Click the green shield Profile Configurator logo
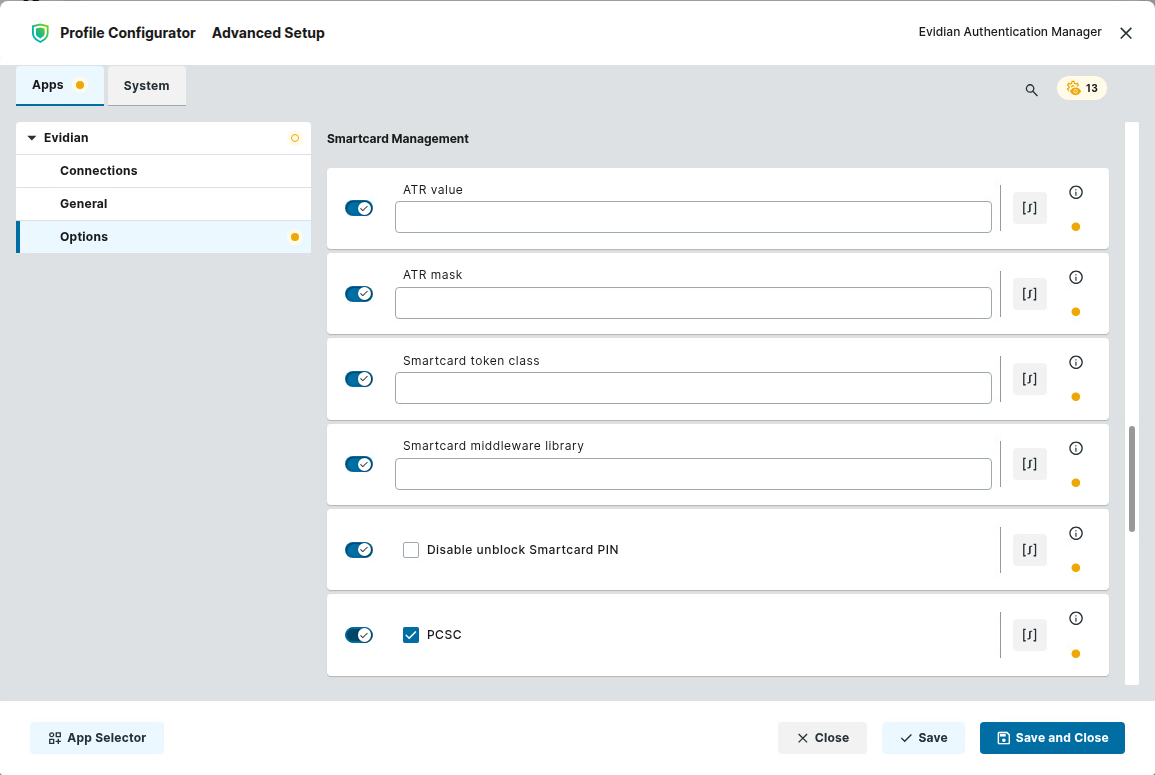Viewport: 1155px width, 775px height. (40, 33)
